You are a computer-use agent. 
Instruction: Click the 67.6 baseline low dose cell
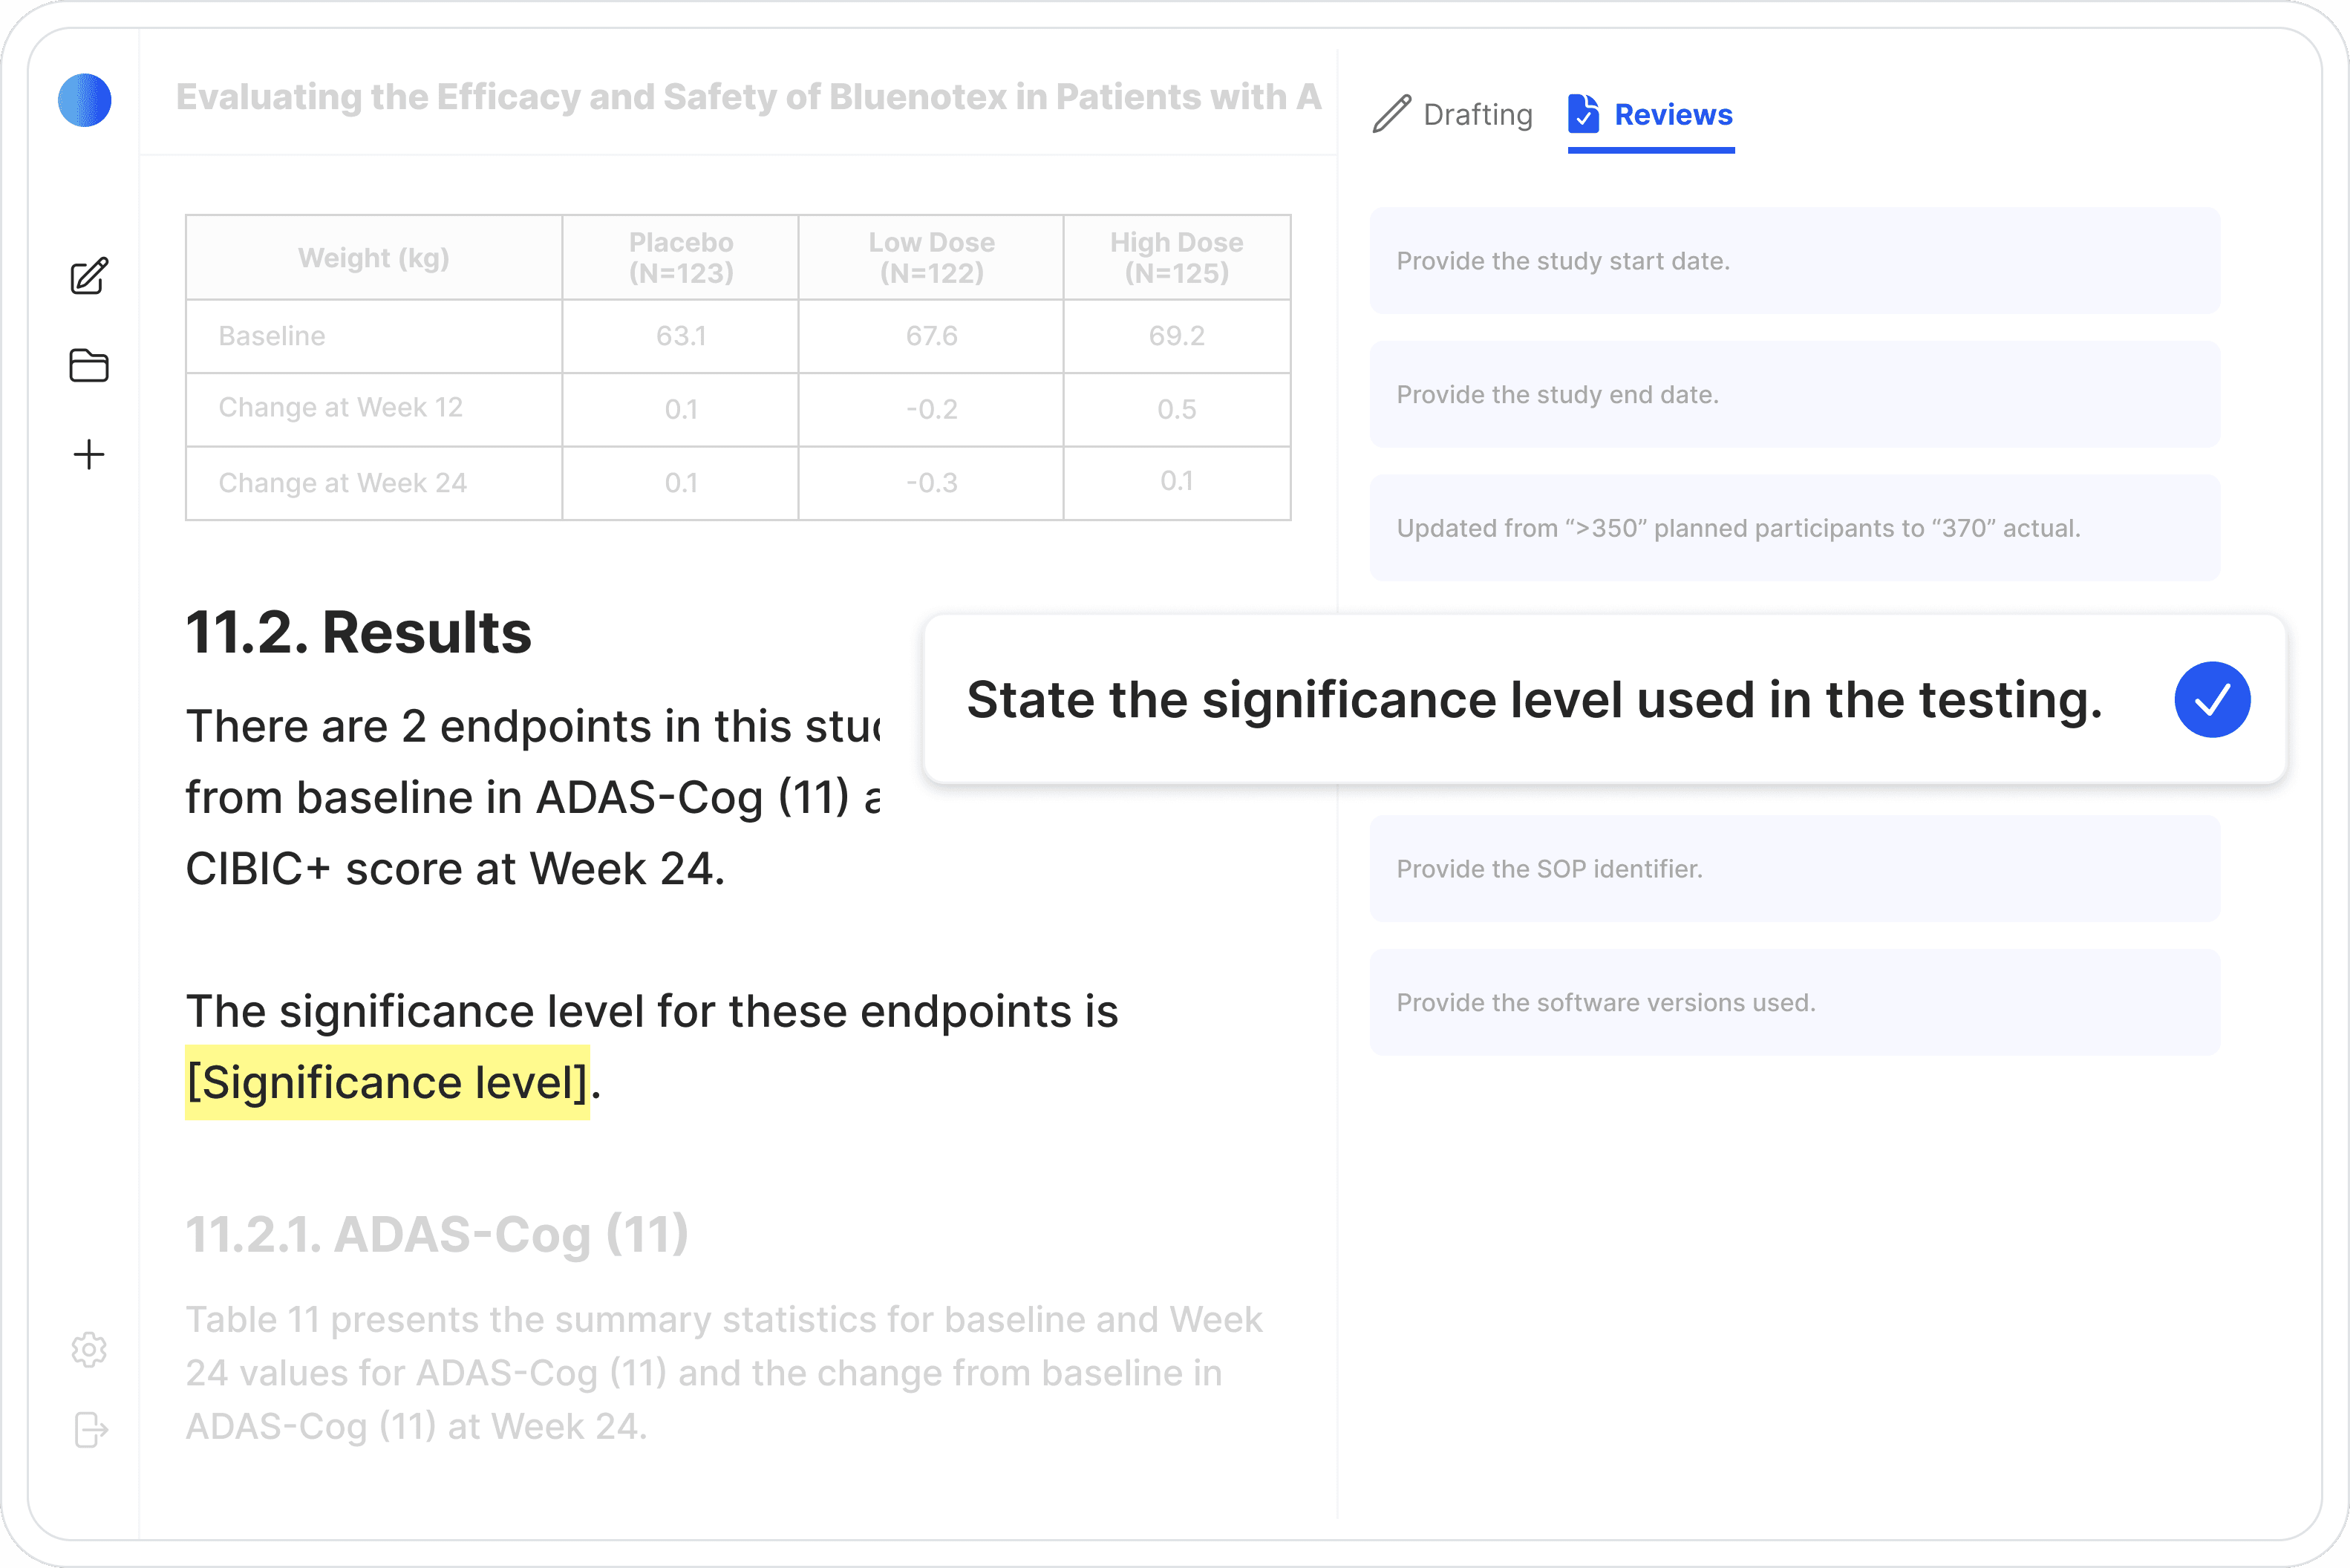coord(931,336)
